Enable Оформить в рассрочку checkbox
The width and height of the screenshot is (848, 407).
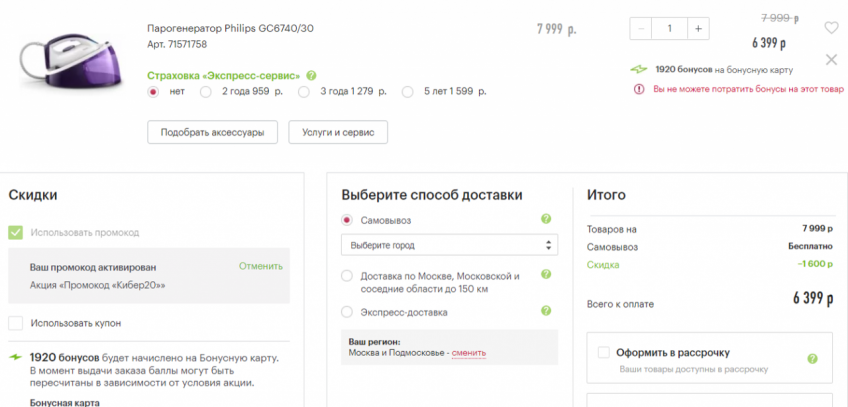[604, 353]
